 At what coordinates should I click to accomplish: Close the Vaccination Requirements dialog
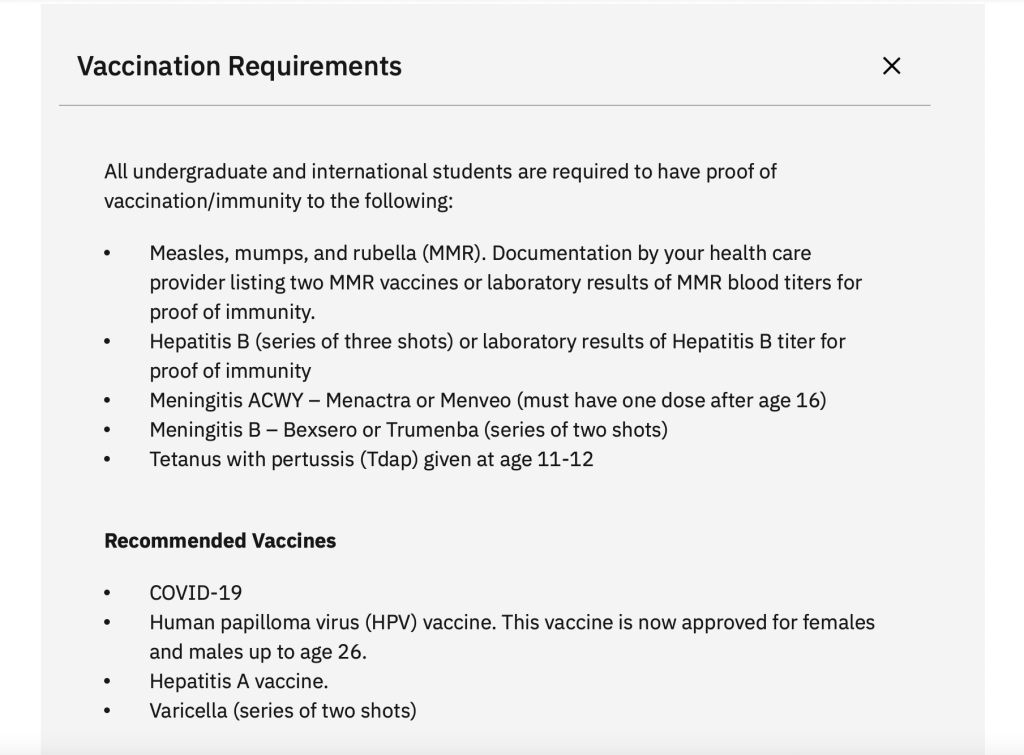892,66
